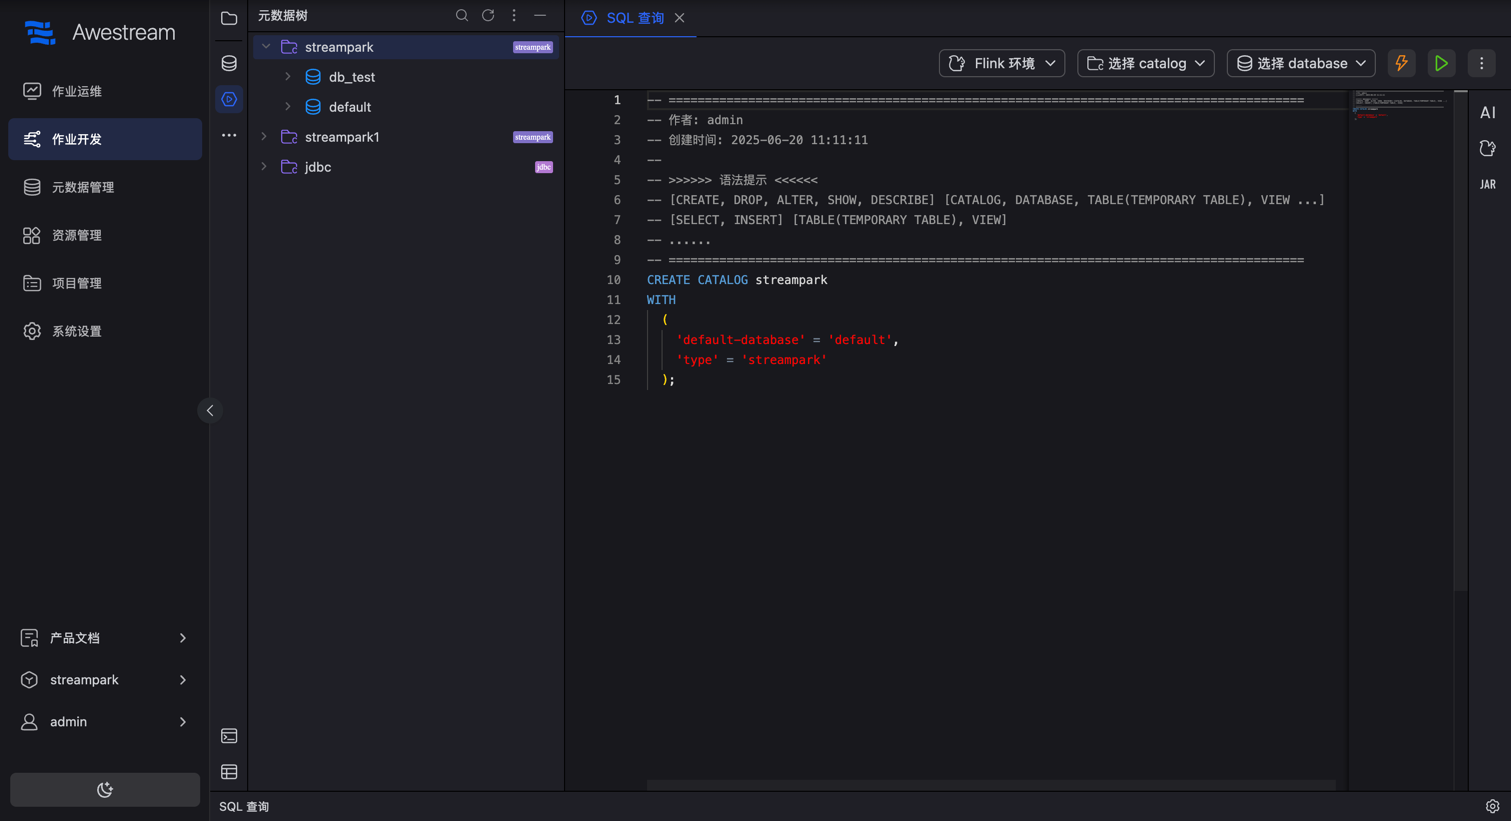Minimize the metadata tree panel
This screenshot has height=821, width=1511.
[540, 16]
